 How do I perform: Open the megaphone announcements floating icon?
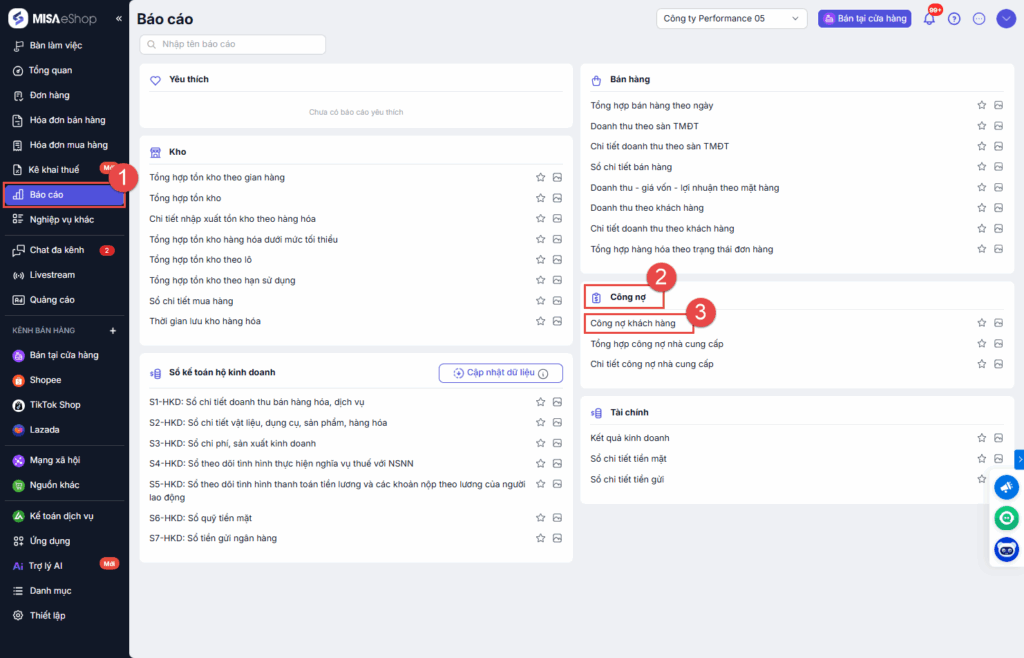click(1006, 488)
